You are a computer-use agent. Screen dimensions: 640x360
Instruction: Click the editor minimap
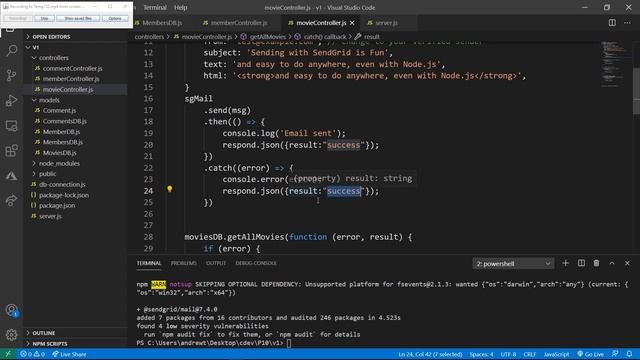click(x=615, y=64)
